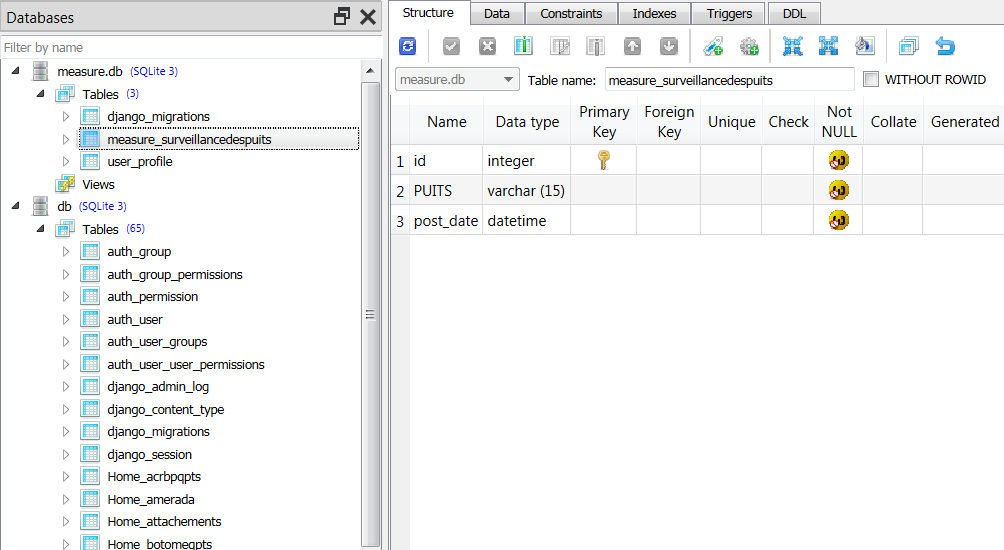Expand the user_profile table node
Screen dimensions: 1004x550
65,161
